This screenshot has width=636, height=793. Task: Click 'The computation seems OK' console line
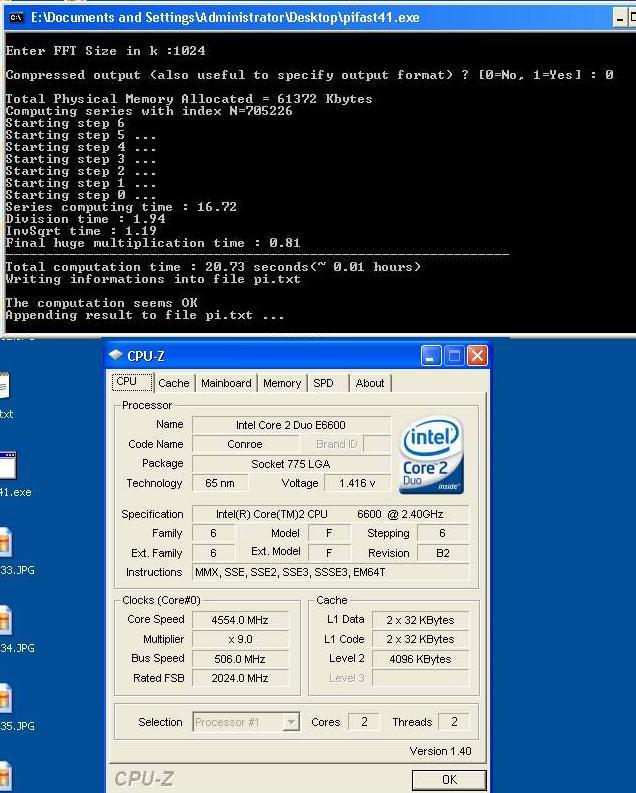pyautogui.click(x=102, y=303)
